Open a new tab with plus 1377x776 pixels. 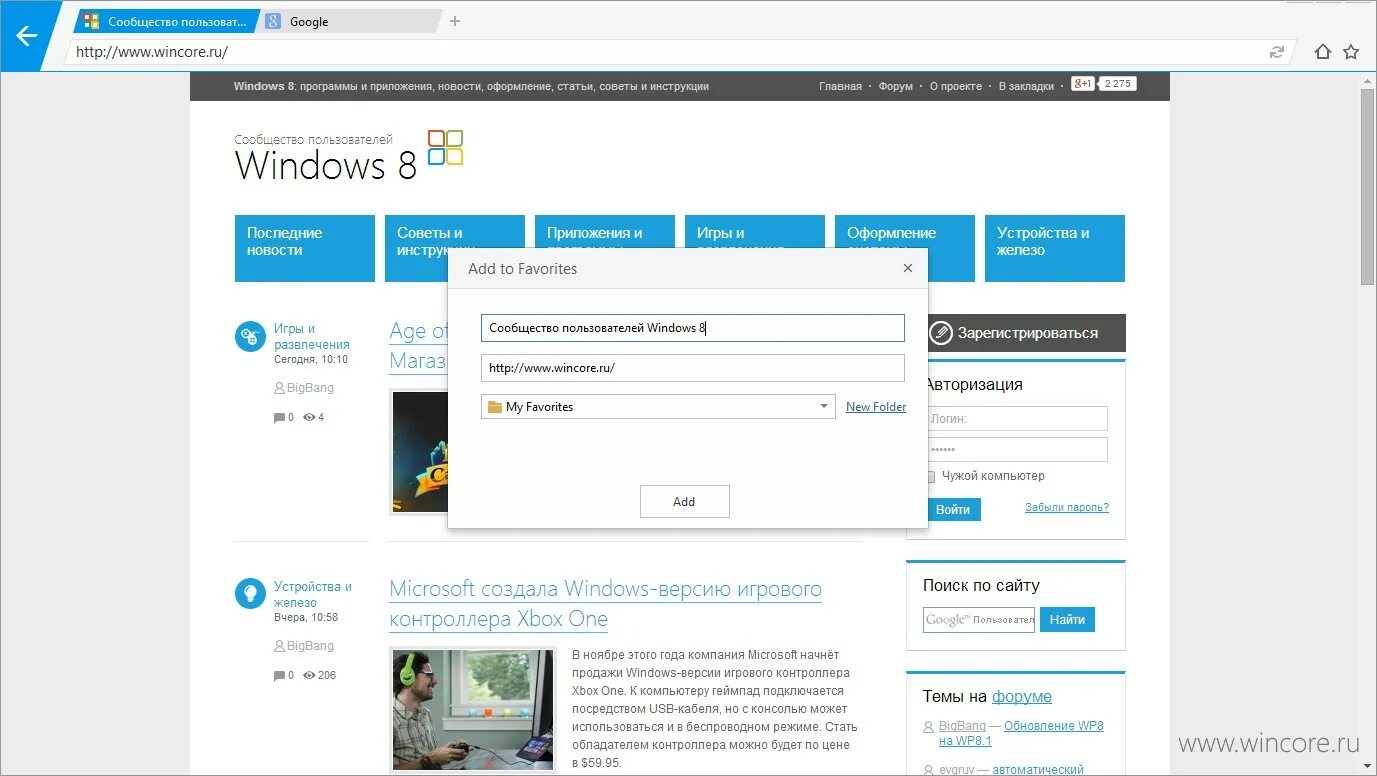455,21
